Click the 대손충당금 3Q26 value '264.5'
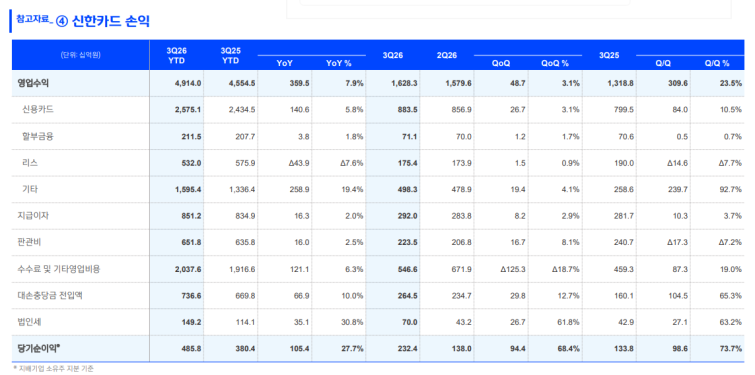The height and width of the screenshot is (375, 755). [408, 296]
